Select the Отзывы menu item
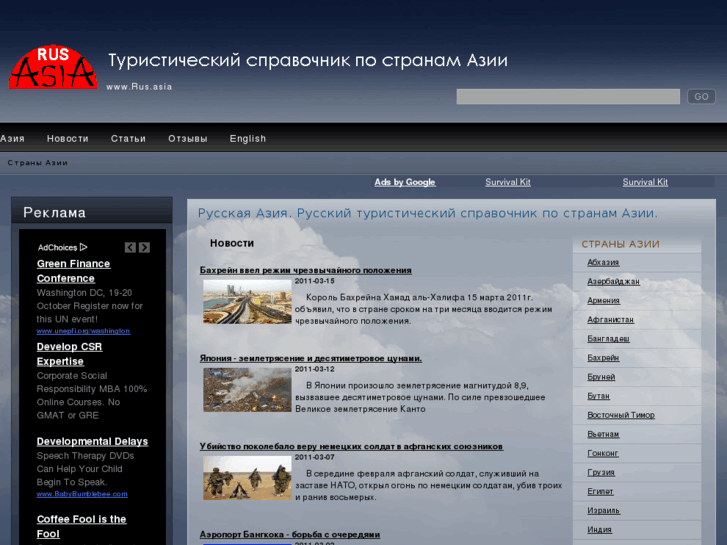Image resolution: width=727 pixels, height=545 pixels. pos(188,139)
